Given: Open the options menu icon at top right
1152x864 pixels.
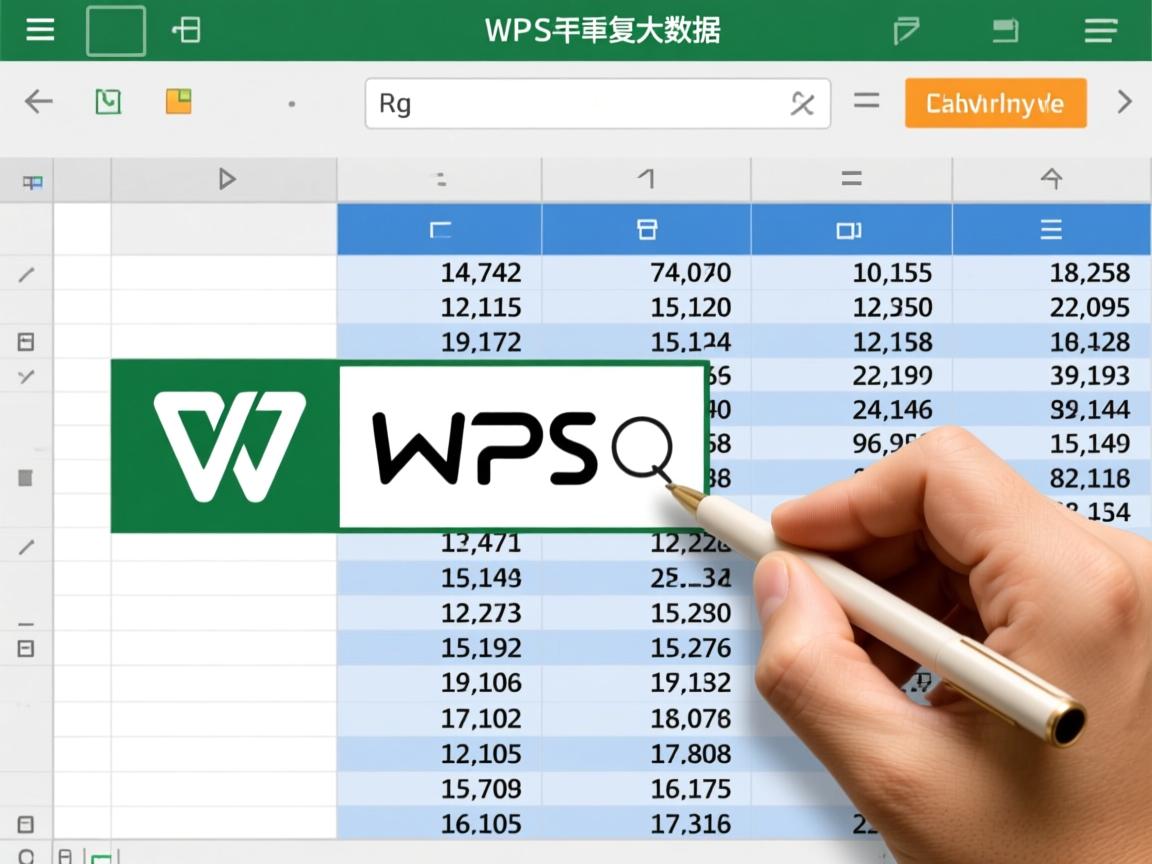Looking at the screenshot, I should pyautogui.click(x=1100, y=30).
